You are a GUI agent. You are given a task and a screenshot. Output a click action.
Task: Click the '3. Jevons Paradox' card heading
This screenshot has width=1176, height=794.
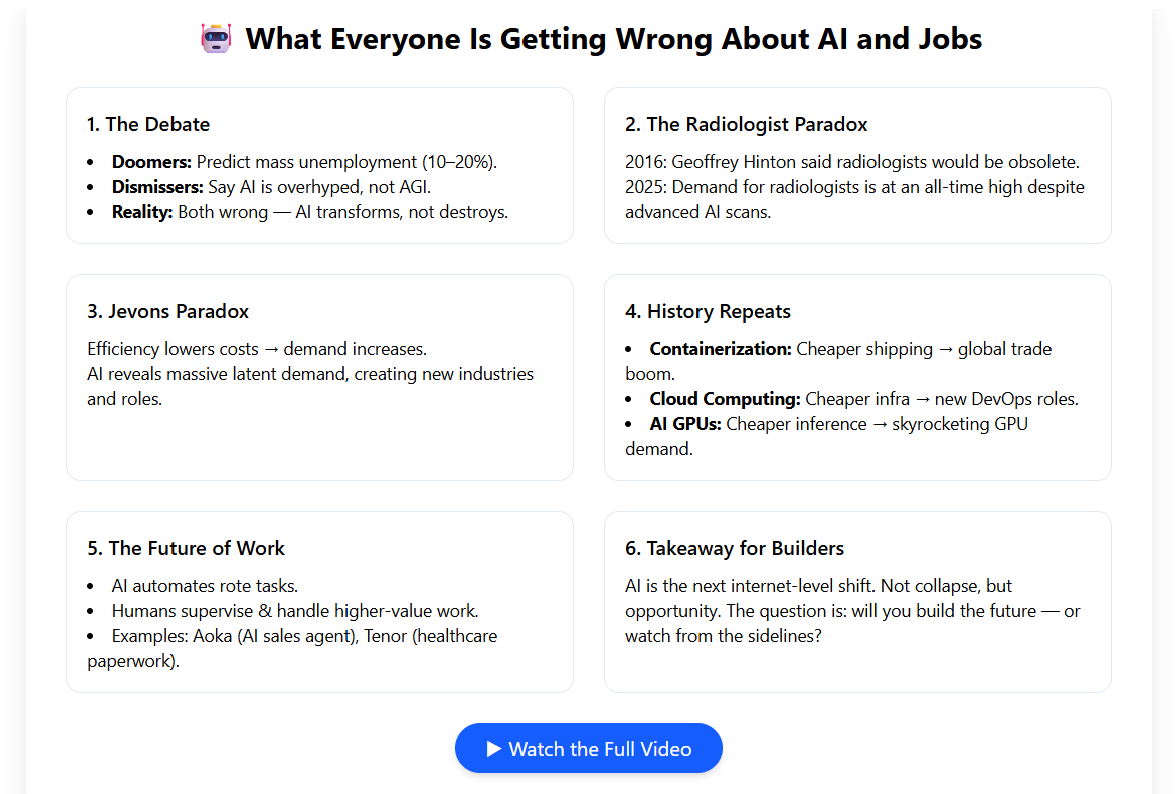[168, 311]
